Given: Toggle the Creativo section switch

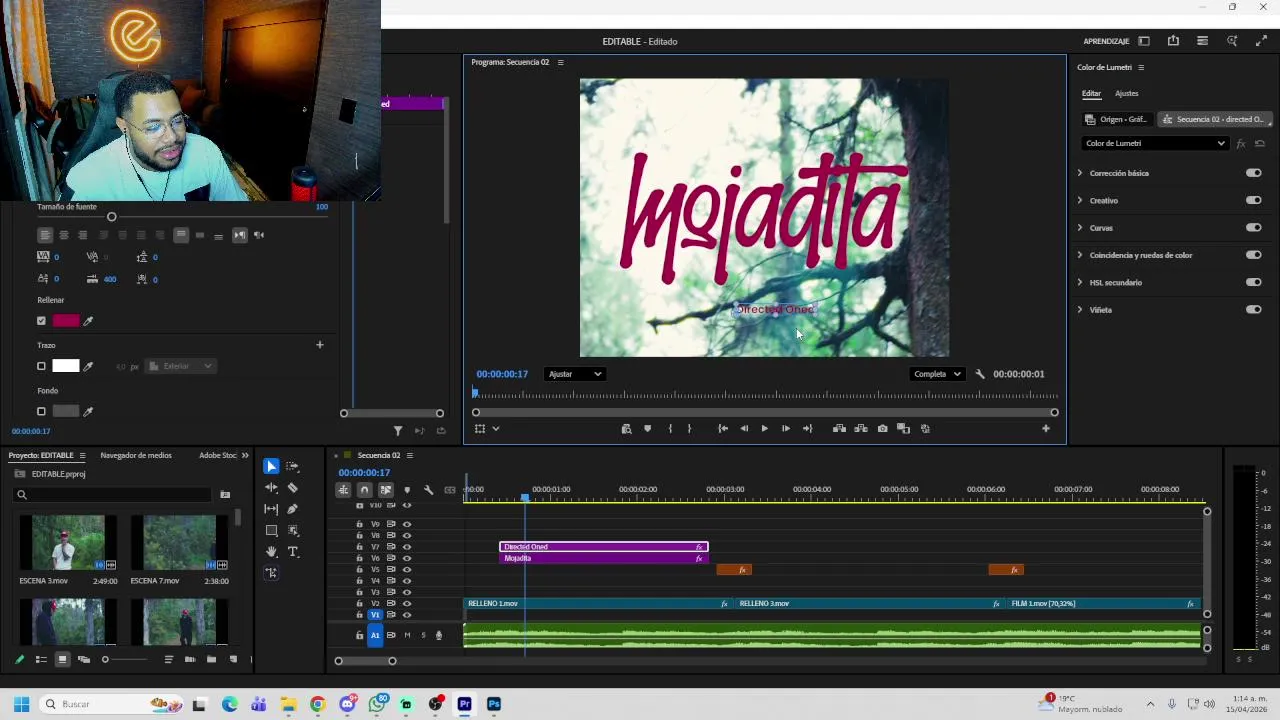Looking at the screenshot, I should click(1254, 200).
